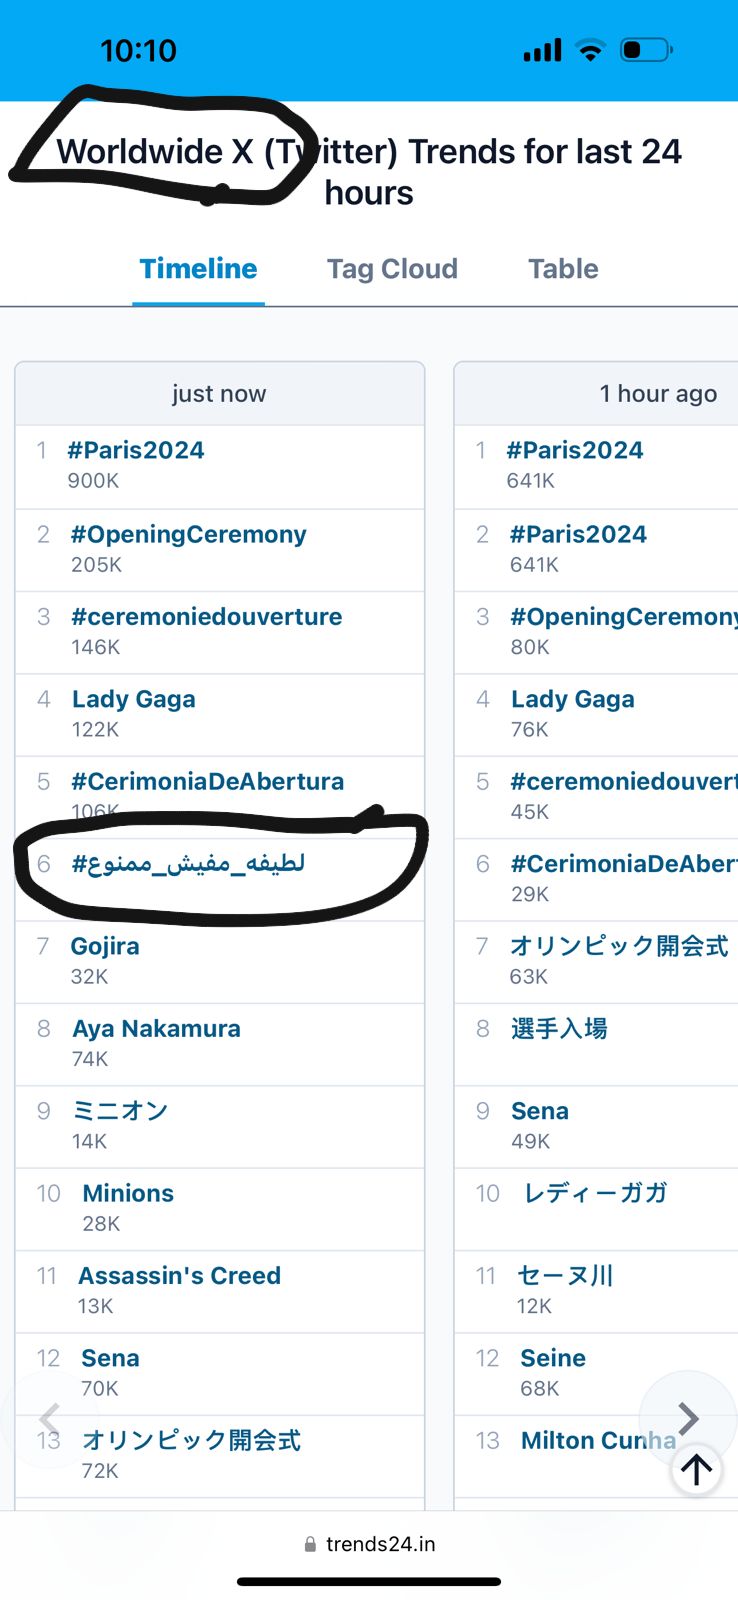The width and height of the screenshot is (738, 1600).
Task: Tap the Wi-Fi icon in status bar
Action: 591,50
